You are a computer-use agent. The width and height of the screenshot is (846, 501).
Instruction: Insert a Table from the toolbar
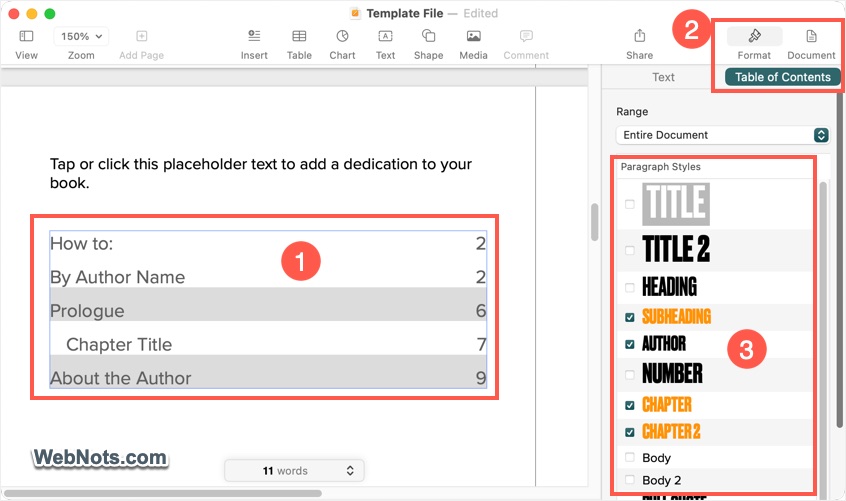pyautogui.click(x=299, y=36)
